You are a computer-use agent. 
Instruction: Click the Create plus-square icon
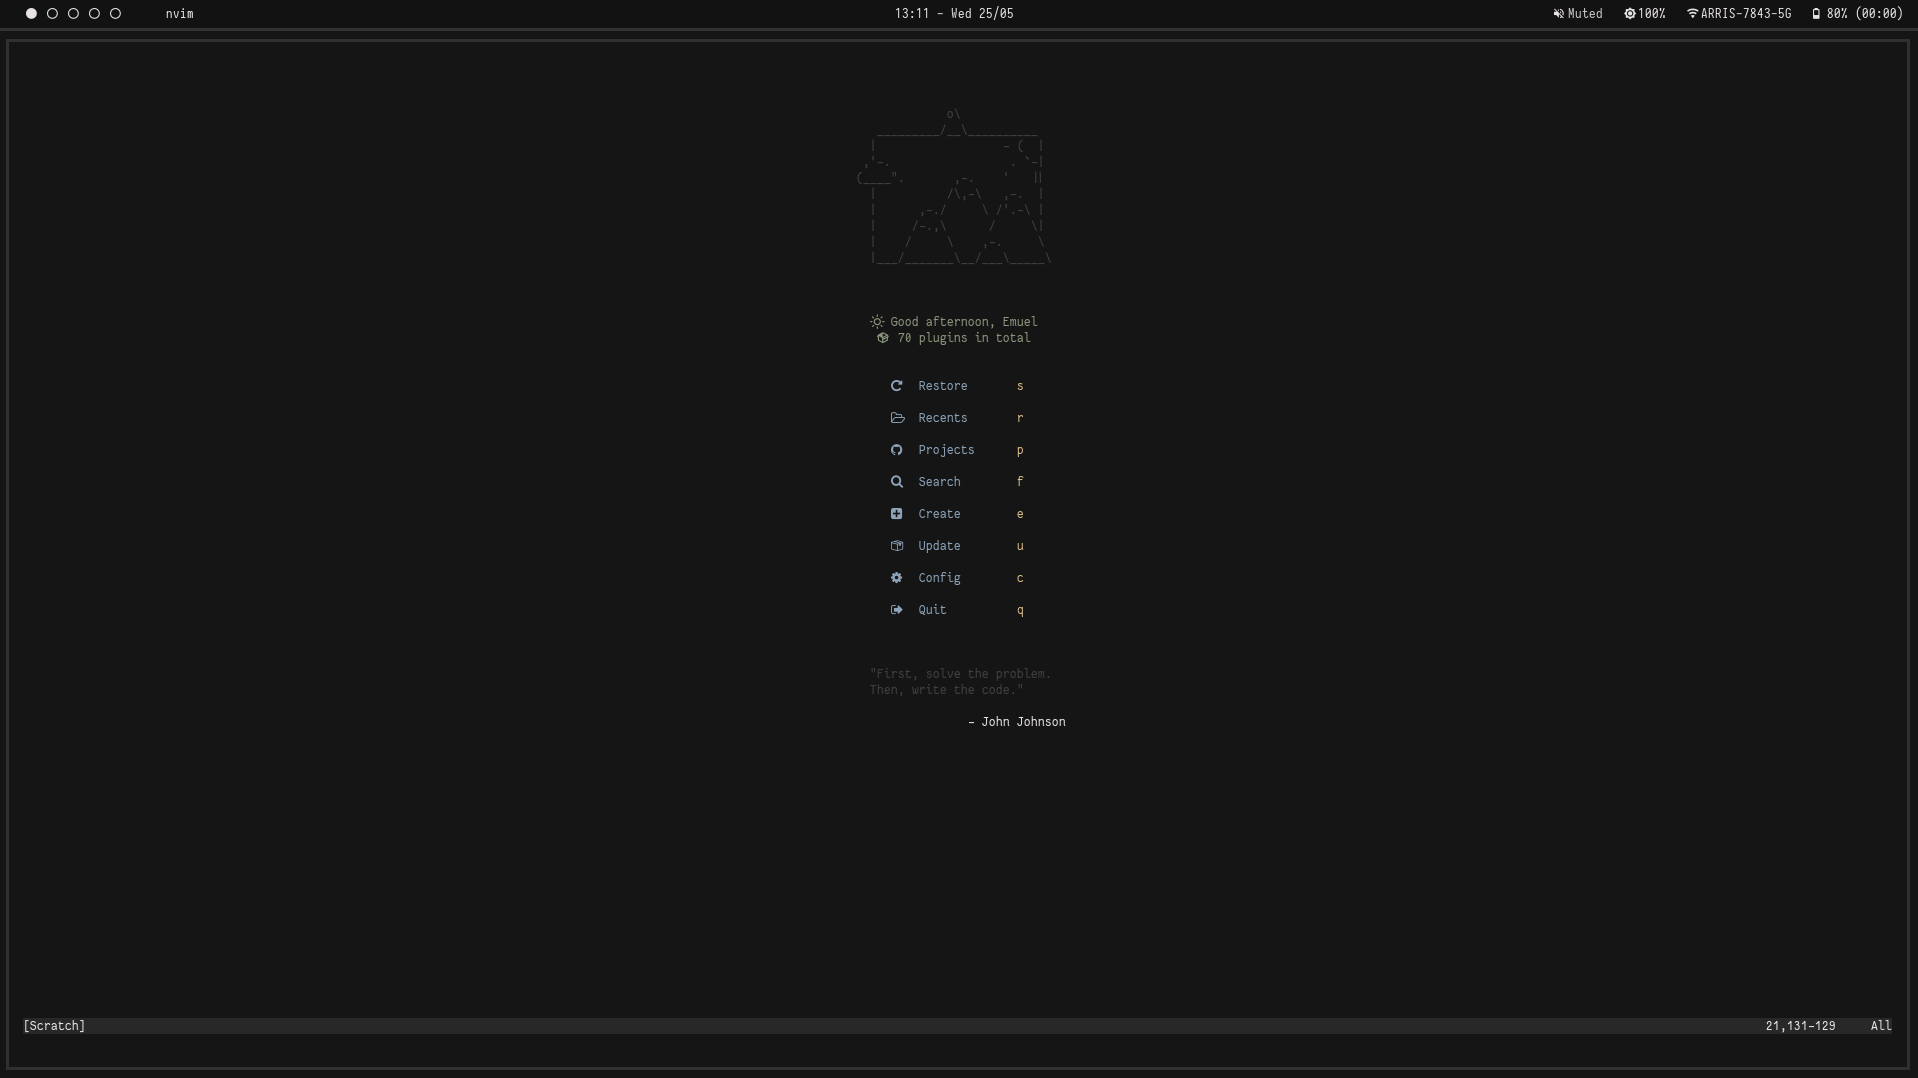tap(896, 514)
